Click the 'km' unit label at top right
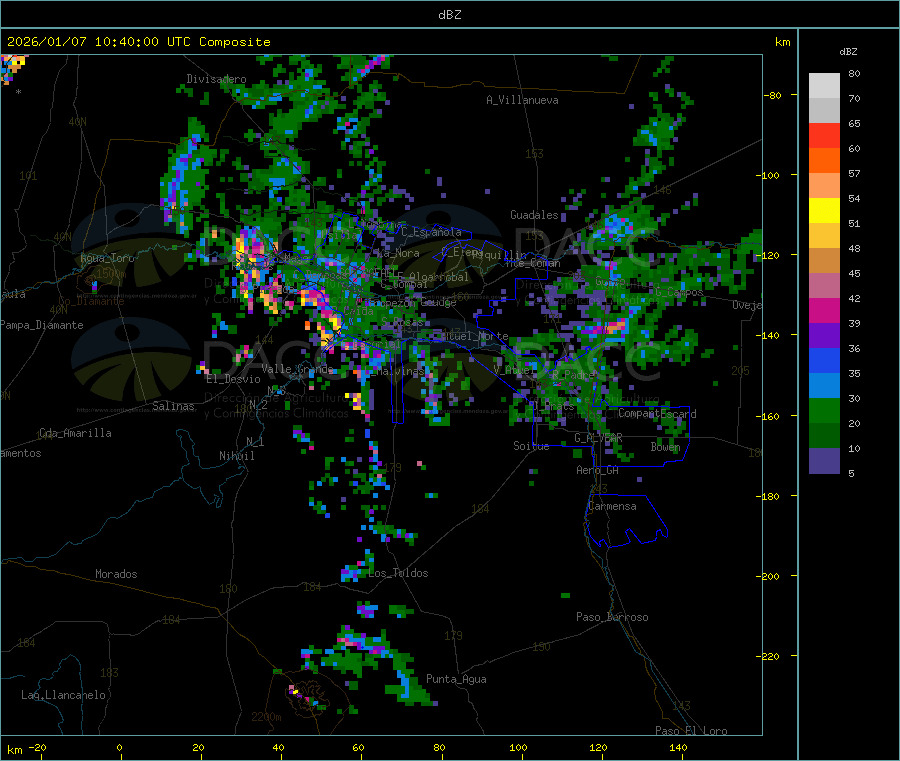This screenshot has width=900, height=761. [782, 42]
